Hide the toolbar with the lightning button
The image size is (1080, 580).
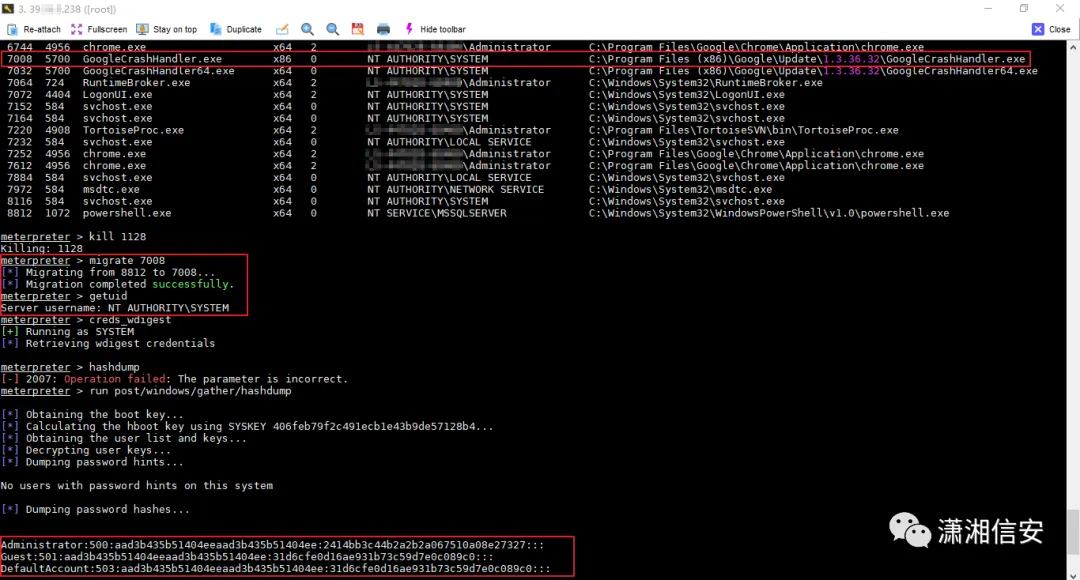pos(435,30)
